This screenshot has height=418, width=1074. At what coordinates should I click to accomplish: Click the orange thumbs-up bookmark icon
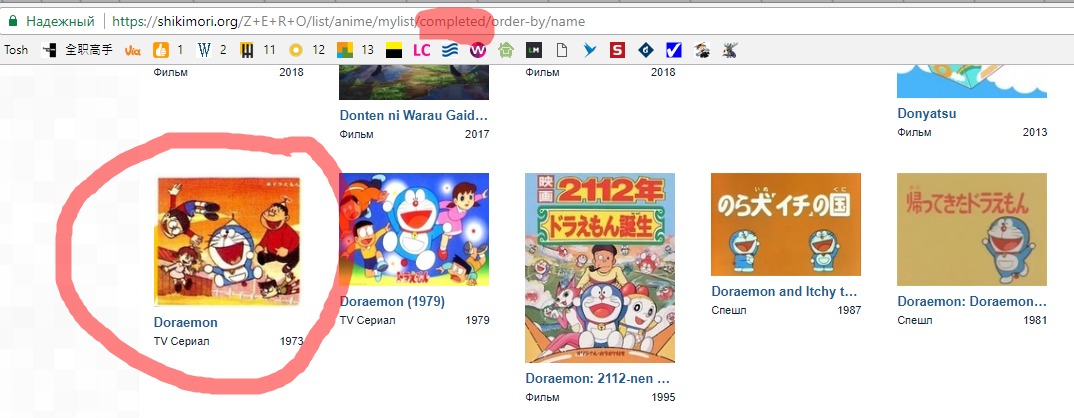tap(160, 49)
